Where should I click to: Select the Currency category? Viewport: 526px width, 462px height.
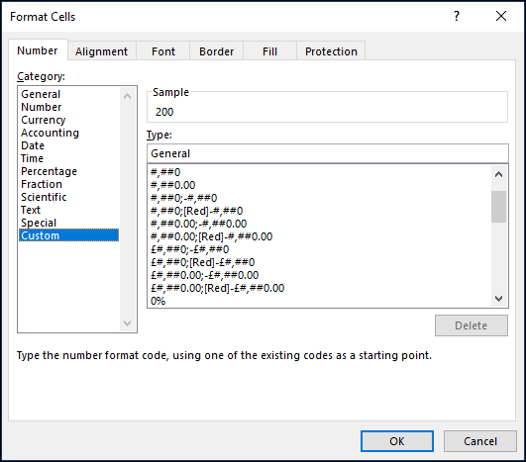pos(43,120)
